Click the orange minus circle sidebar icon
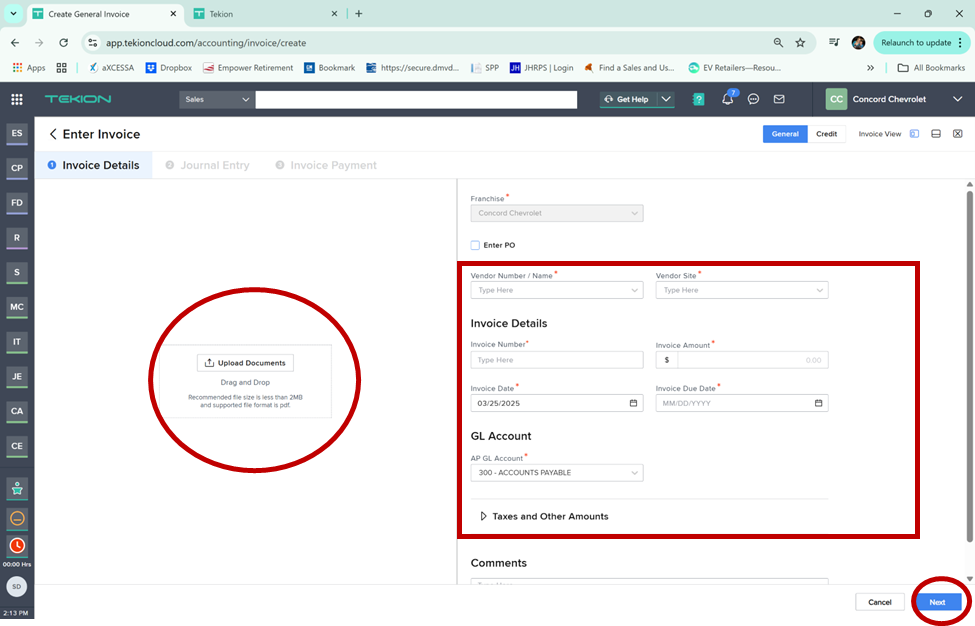Screen dimensions: 975x626 [x=17, y=518]
